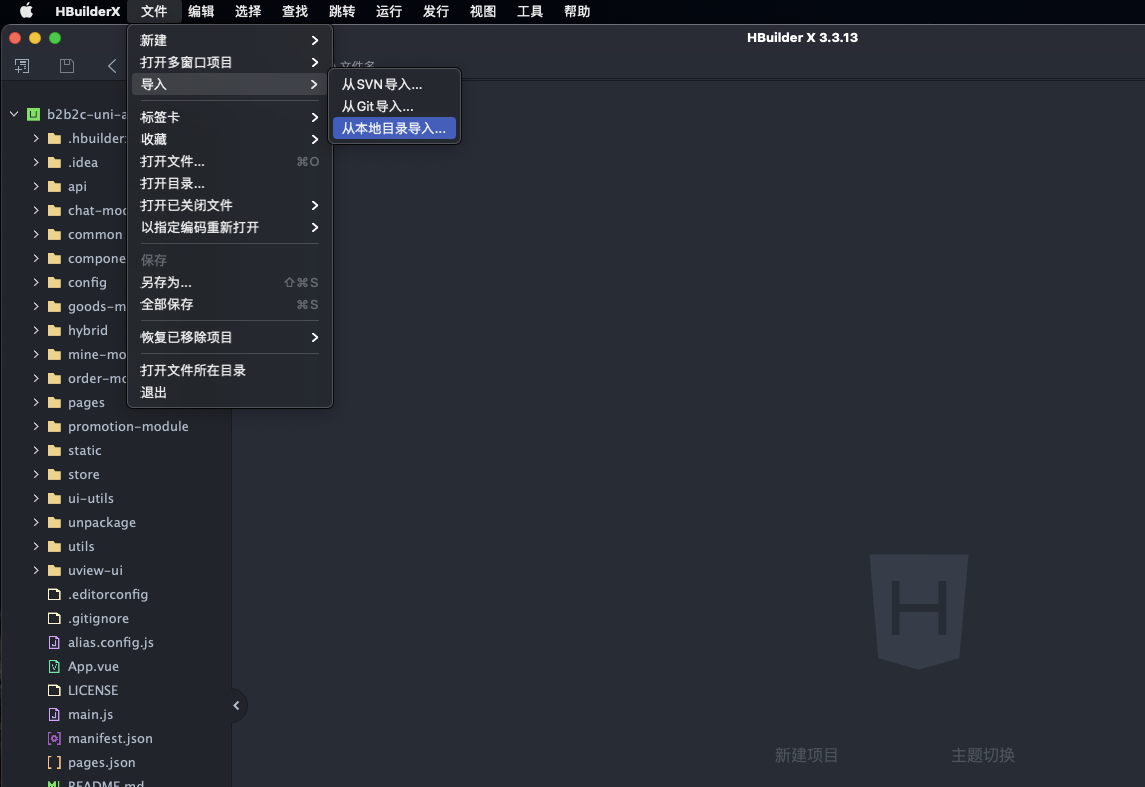The image size is (1145, 787).
Task: Select 全部保存 in the File menu
Action: [230, 304]
